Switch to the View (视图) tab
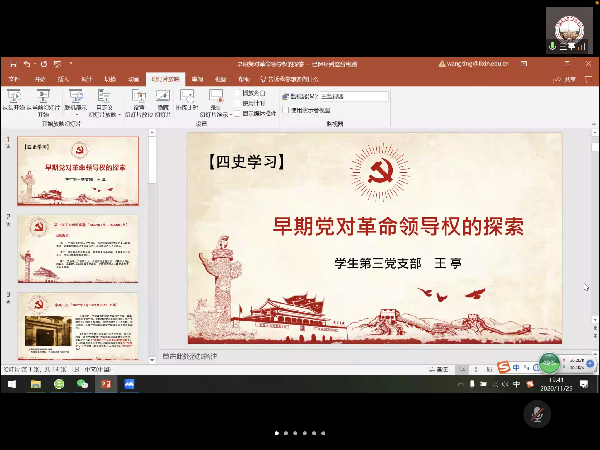The width and height of the screenshot is (600, 450). coord(220,79)
